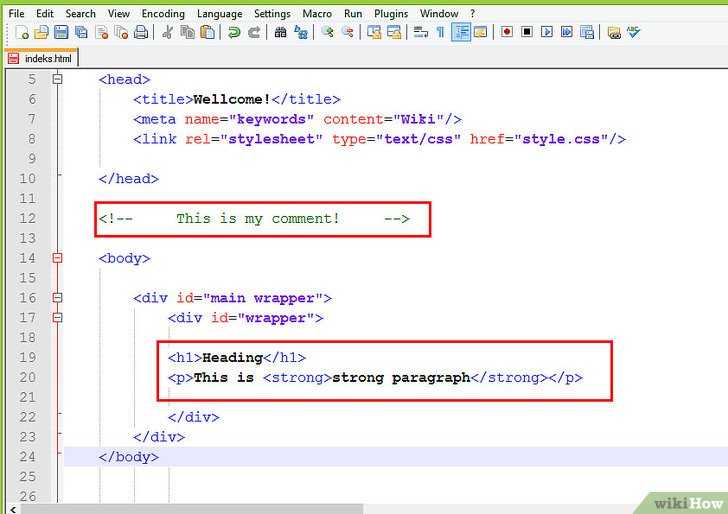Cut selection with the scissors icon
This screenshot has width=728, height=514.
(x=167, y=32)
